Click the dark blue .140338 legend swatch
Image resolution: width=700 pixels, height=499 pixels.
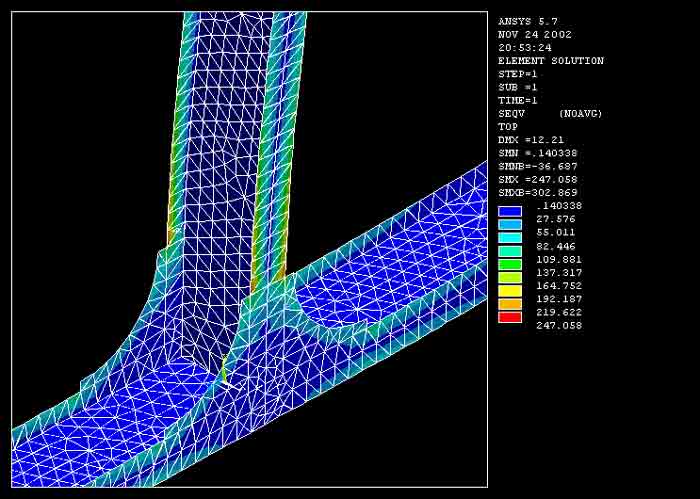click(x=510, y=212)
